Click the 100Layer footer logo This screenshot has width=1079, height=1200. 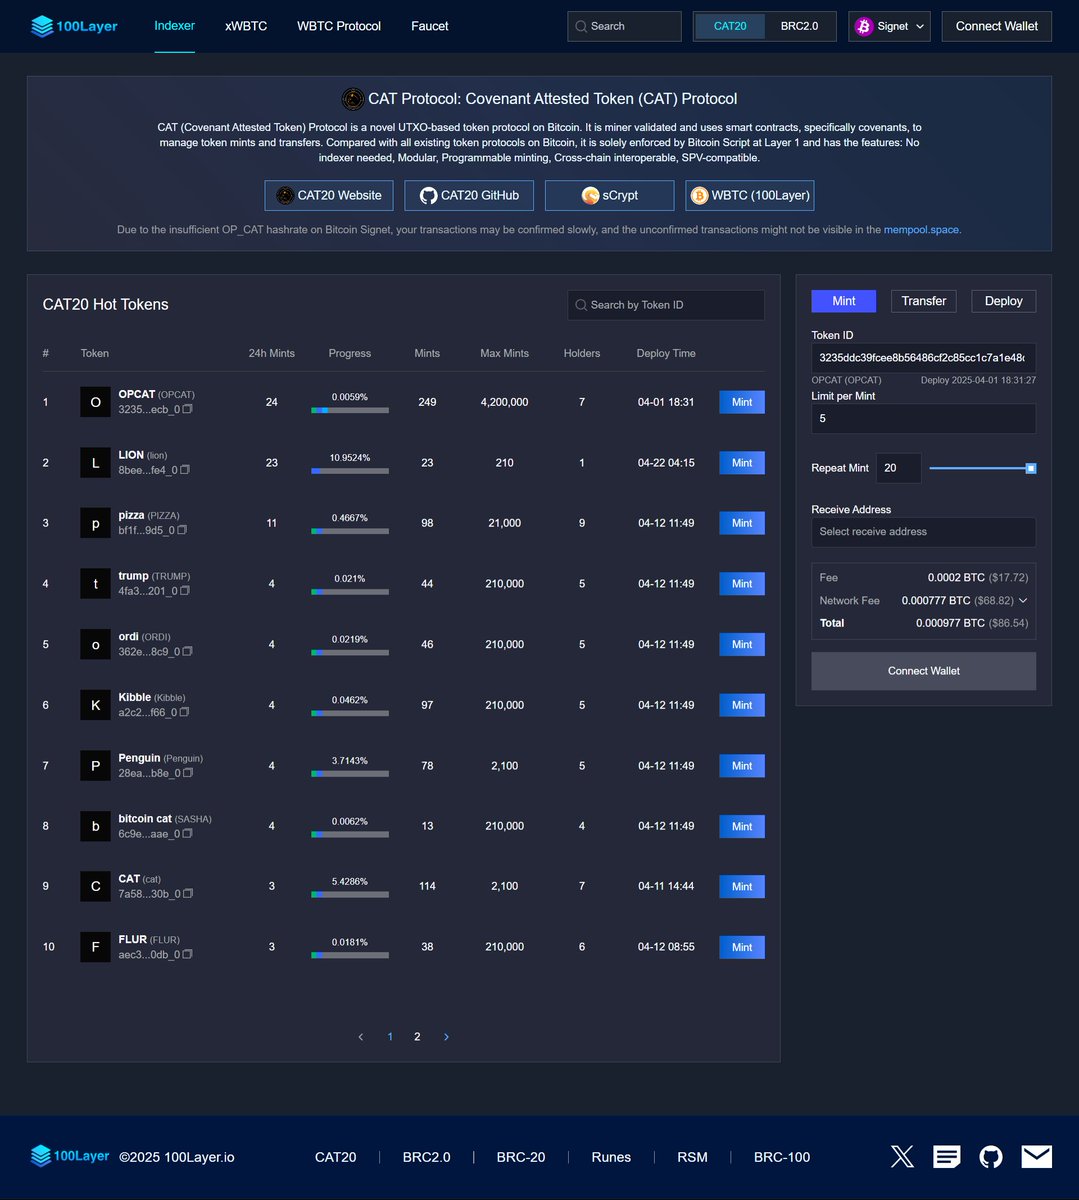click(70, 1156)
